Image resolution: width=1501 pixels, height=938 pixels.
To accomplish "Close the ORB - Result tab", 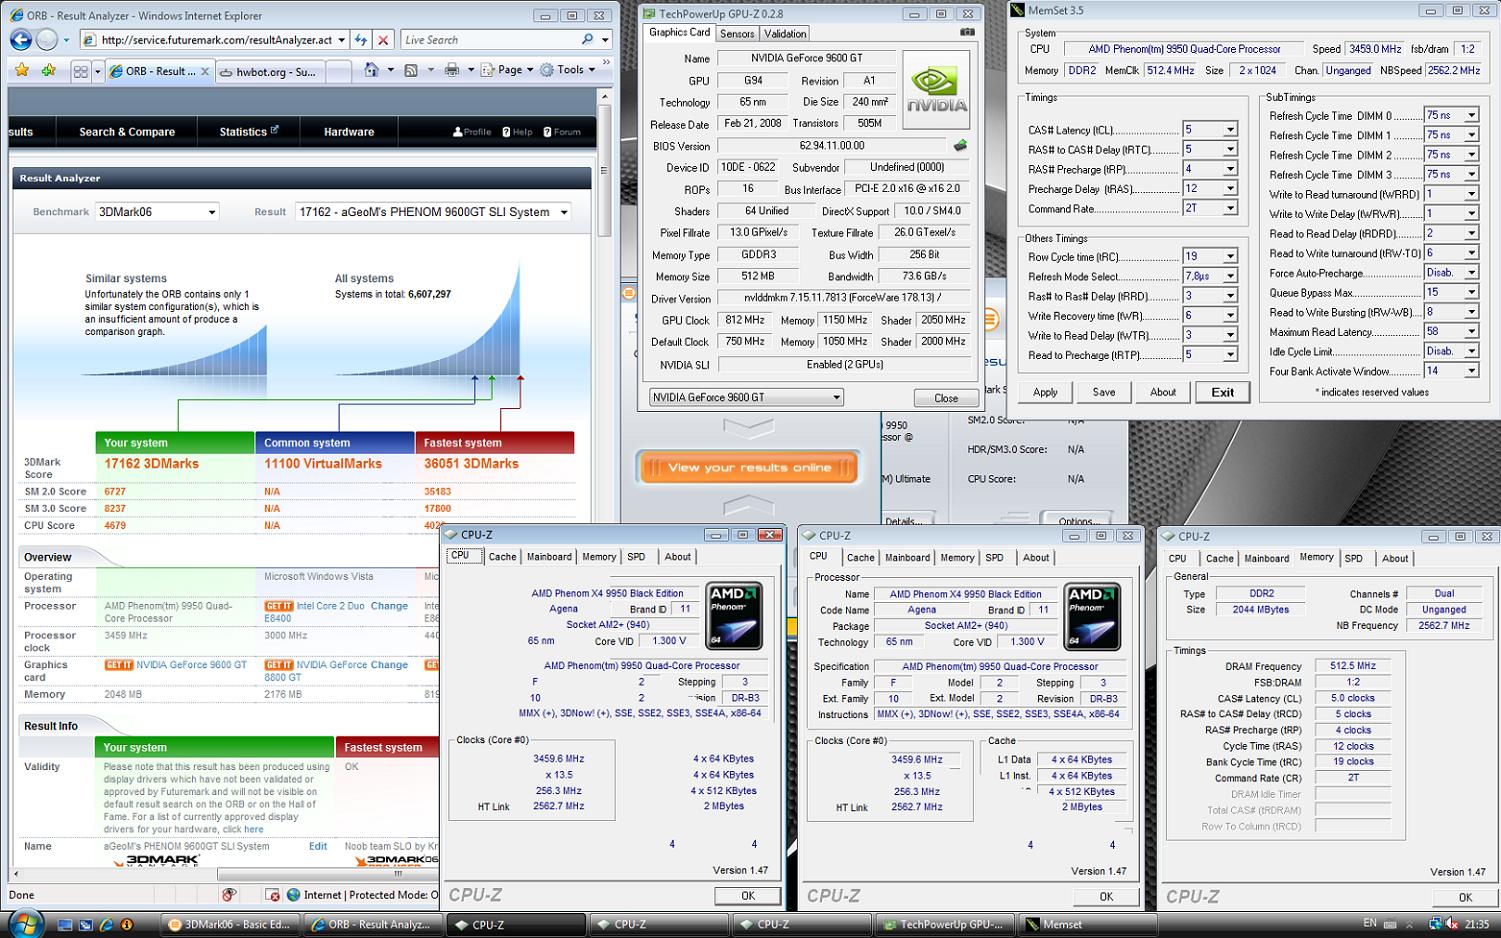I will (x=205, y=71).
